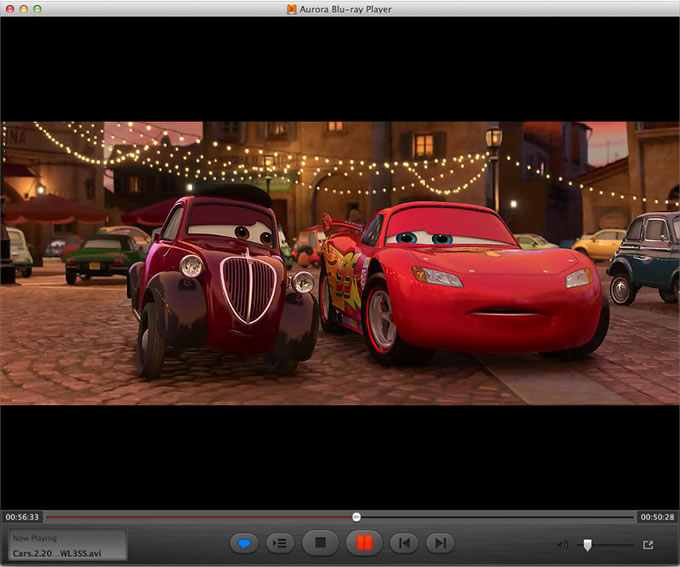Mute audio using the speaker icon
This screenshot has height=567, width=680.
point(563,545)
